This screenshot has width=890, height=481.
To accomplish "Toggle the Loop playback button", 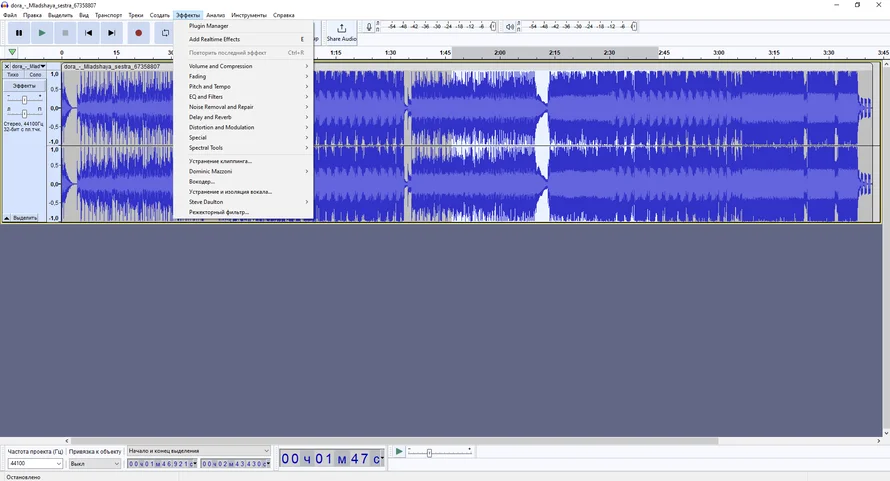I will [x=165, y=33].
